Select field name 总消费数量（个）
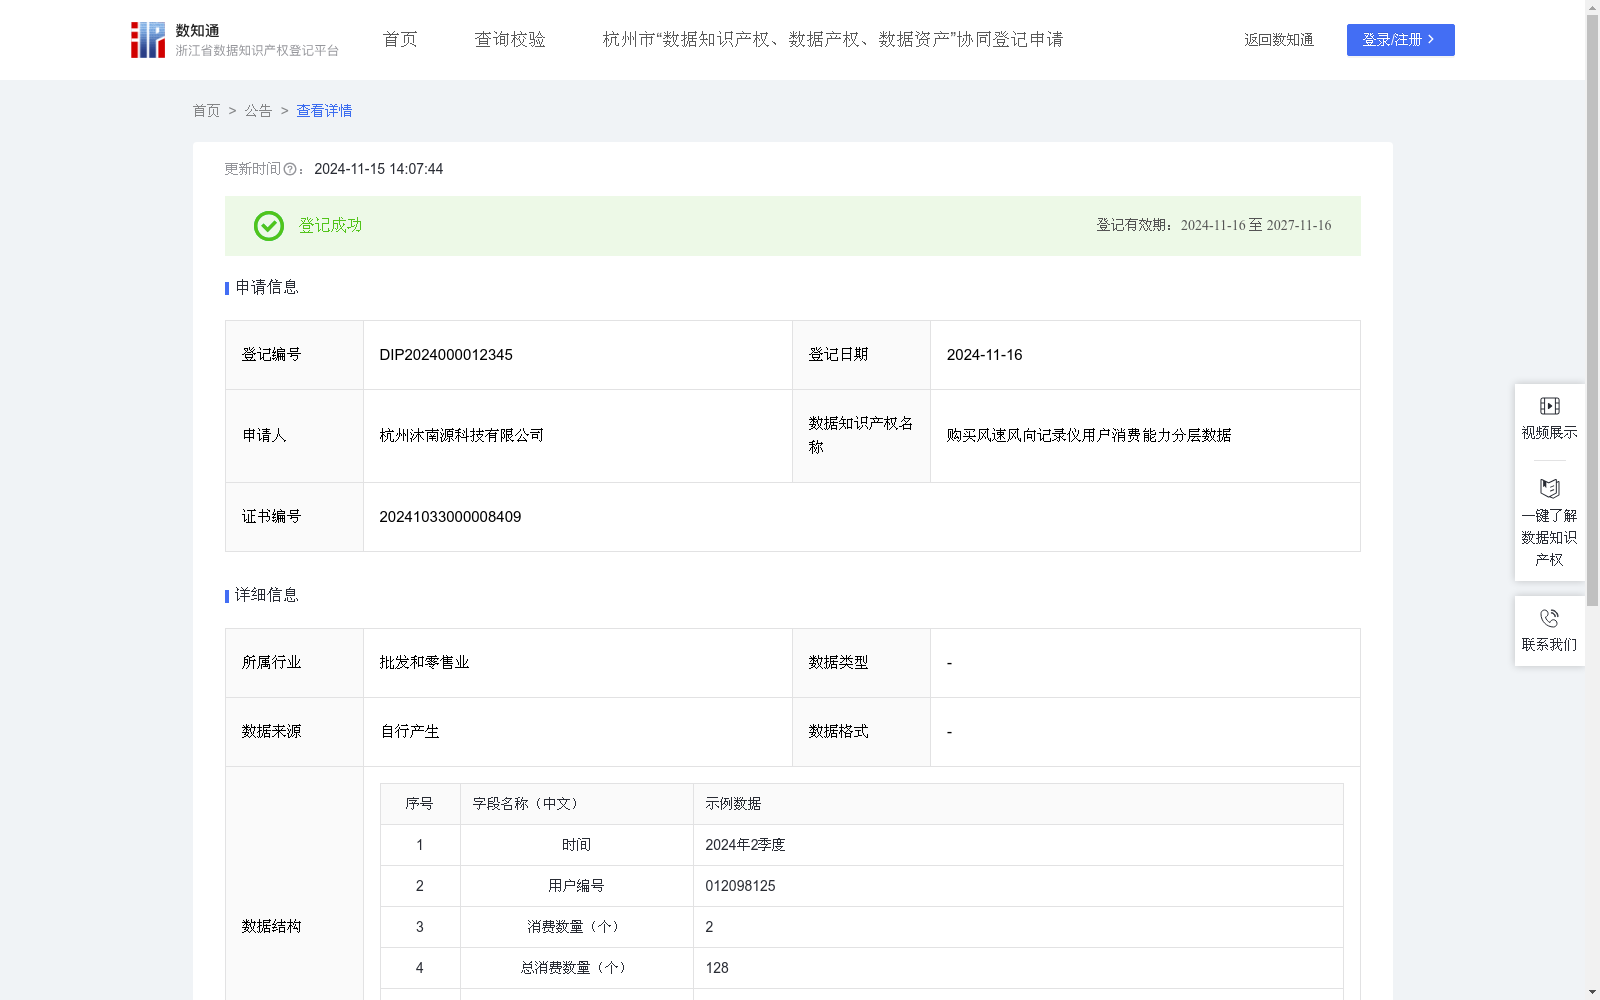The image size is (1600, 1000). pyautogui.click(x=576, y=968)
